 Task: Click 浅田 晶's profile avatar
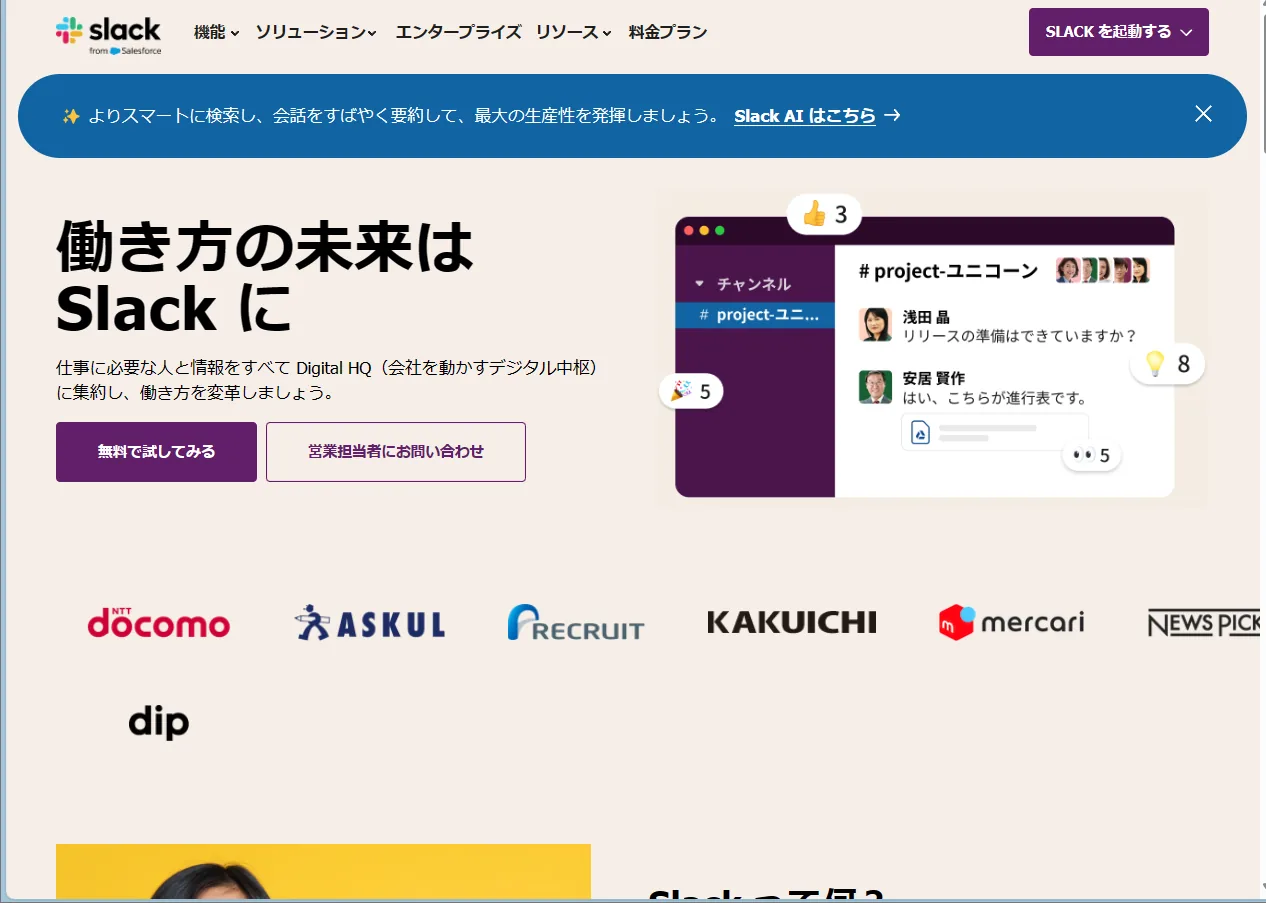[875, 325]
